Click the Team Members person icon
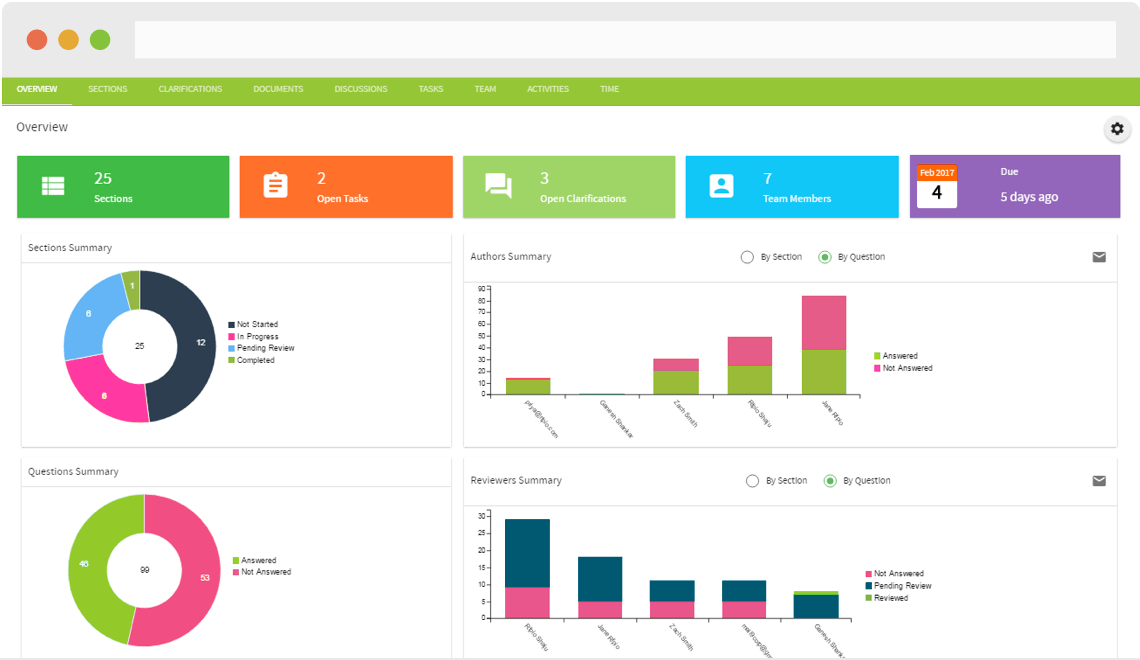Viewport: 1140px width, 660px height. click(x=721, y=186)
